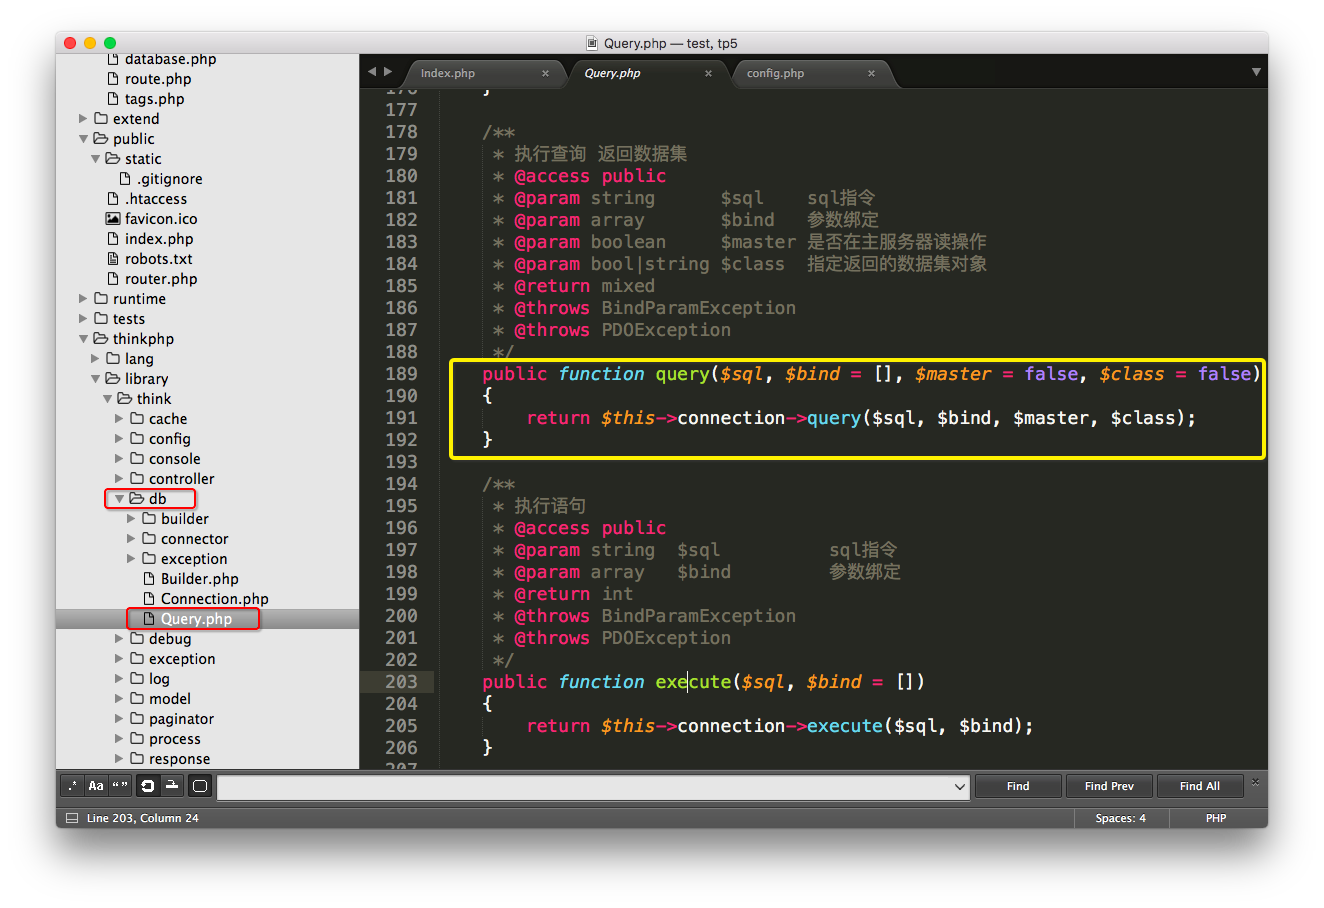The image size is (1324, 908).
Task: Close the Query.php tab
Action: tap(708, 73)
